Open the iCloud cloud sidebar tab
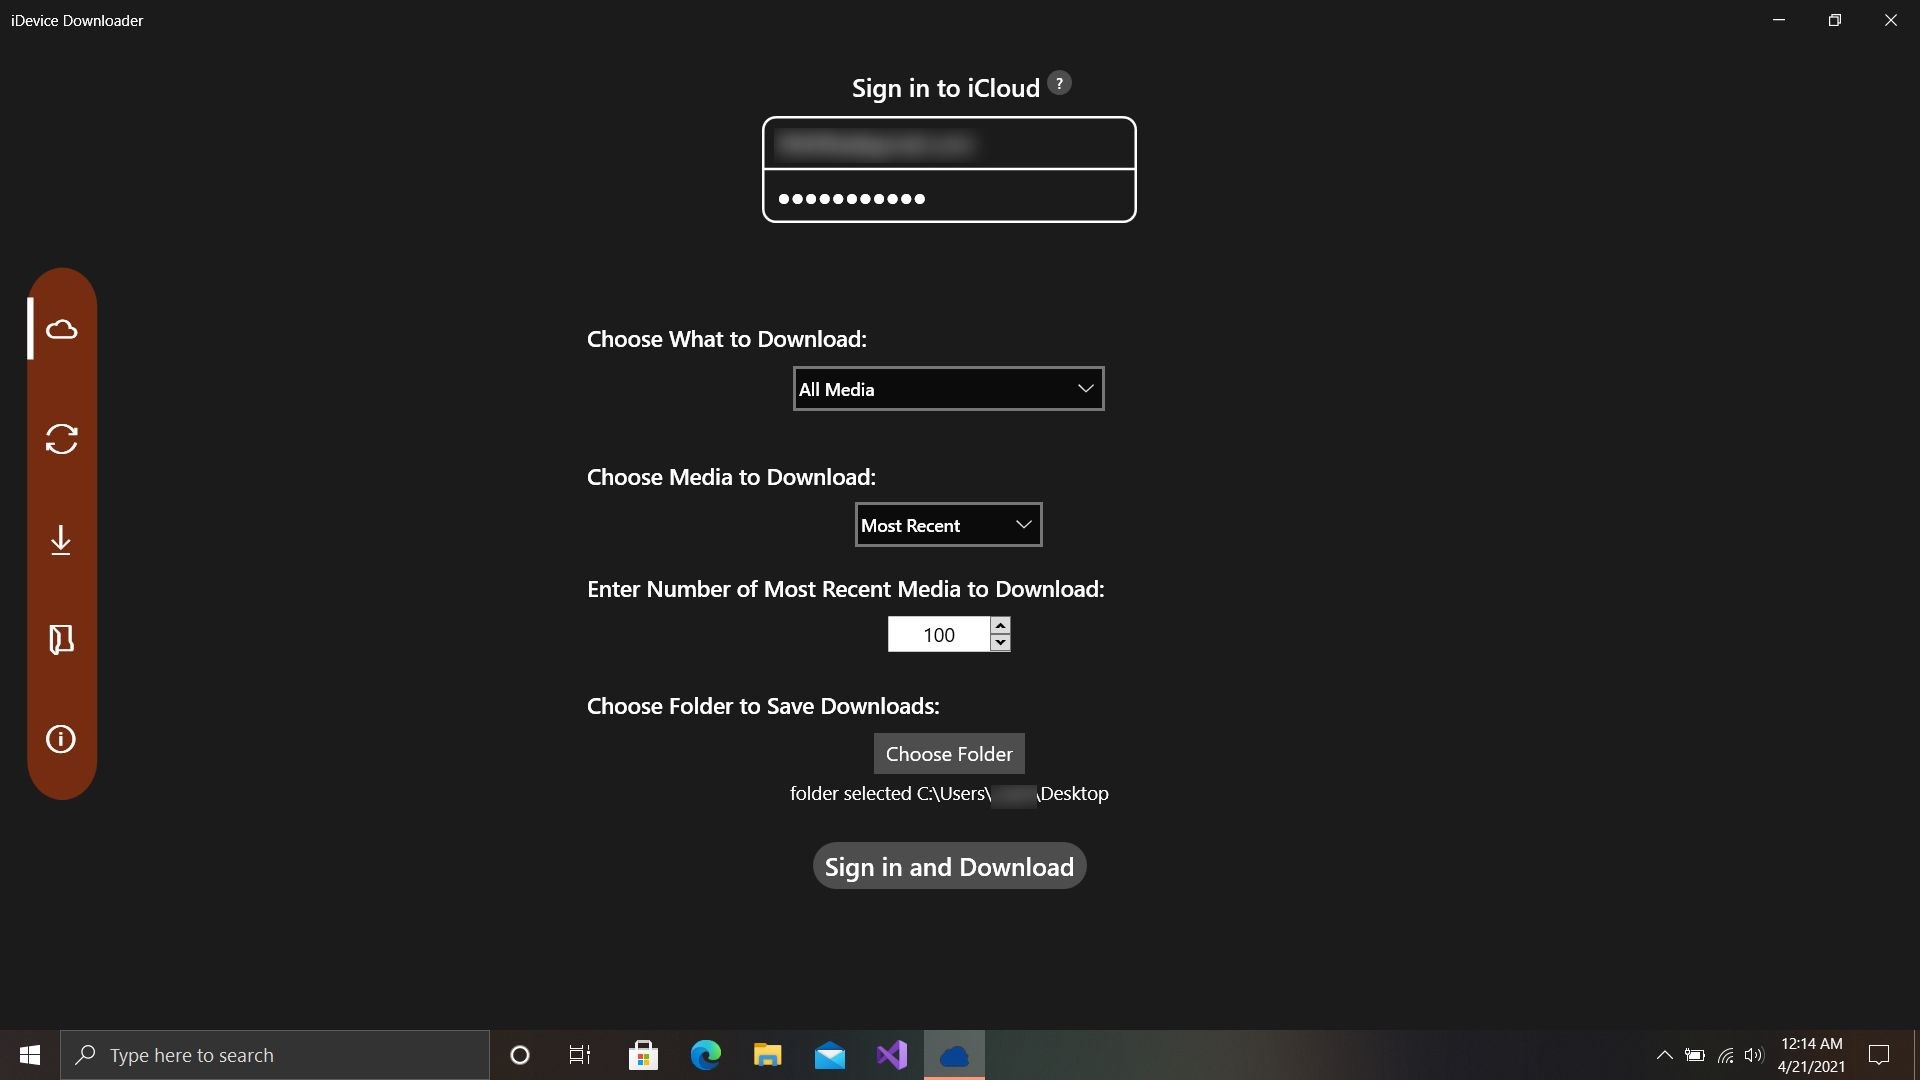 [x=61, y=330]
